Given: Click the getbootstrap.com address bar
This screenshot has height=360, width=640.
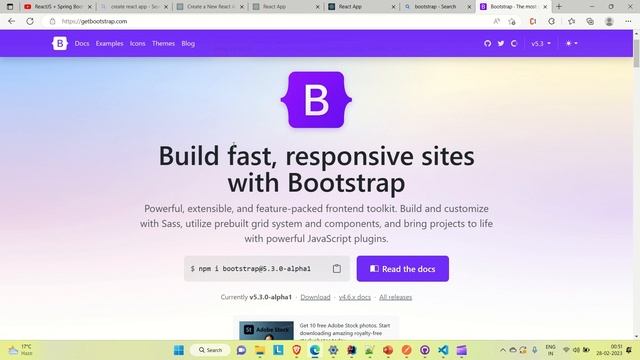Looking at the screenshot, I should 269,21.
